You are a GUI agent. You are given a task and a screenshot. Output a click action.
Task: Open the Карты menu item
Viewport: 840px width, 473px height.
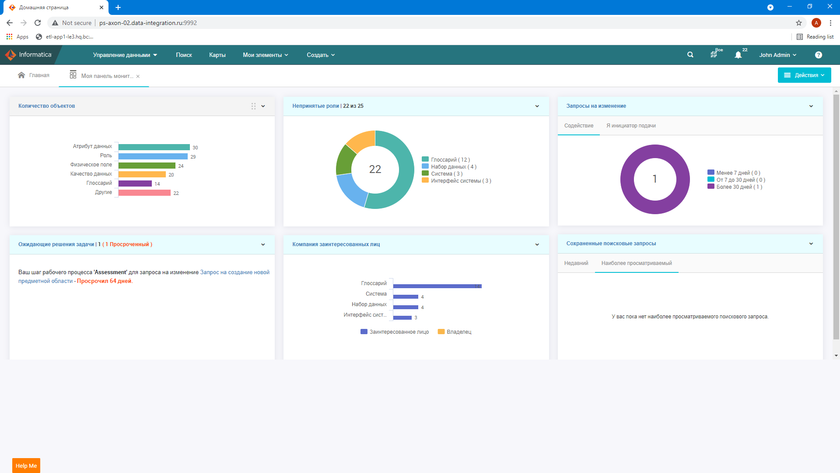[x=217, y=55]
